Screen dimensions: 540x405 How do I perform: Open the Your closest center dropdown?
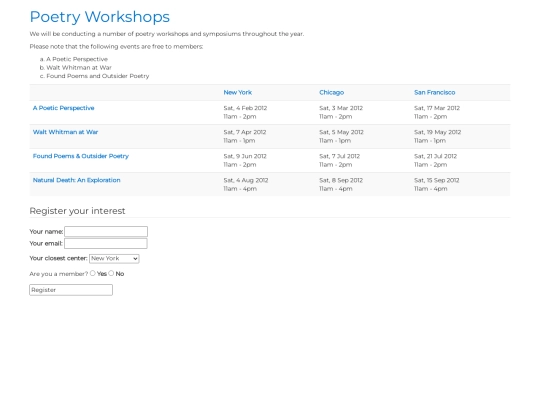click(114, 259)
